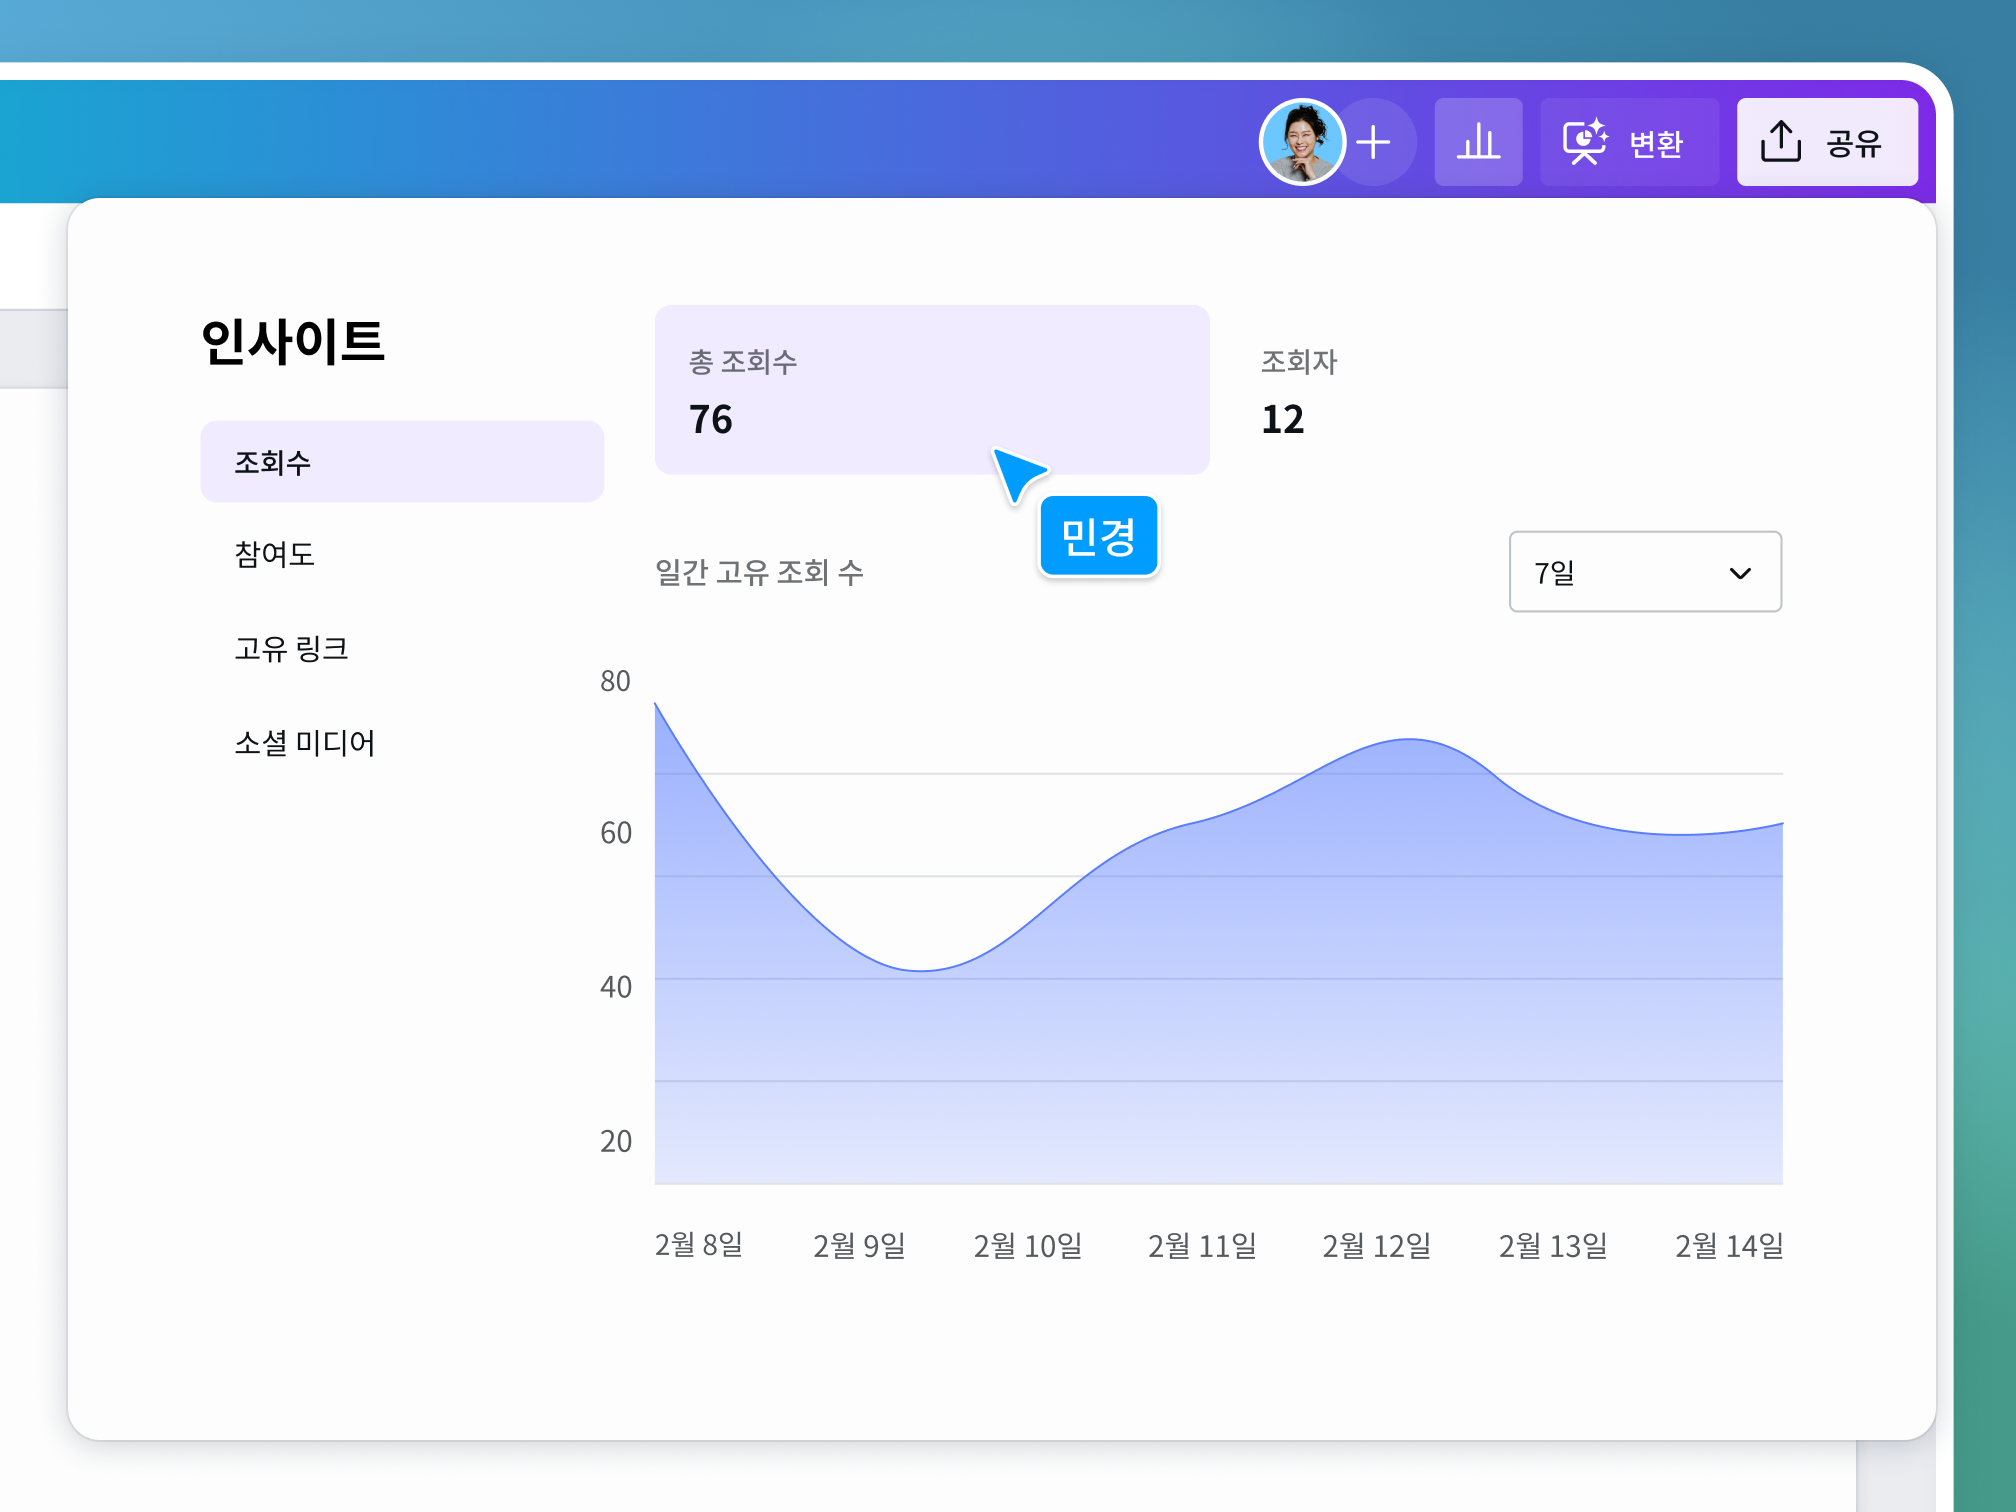Screen dimensions: 2016x1512
Task: Click the 인사이트 panel heading
Action: click(294, 343)
